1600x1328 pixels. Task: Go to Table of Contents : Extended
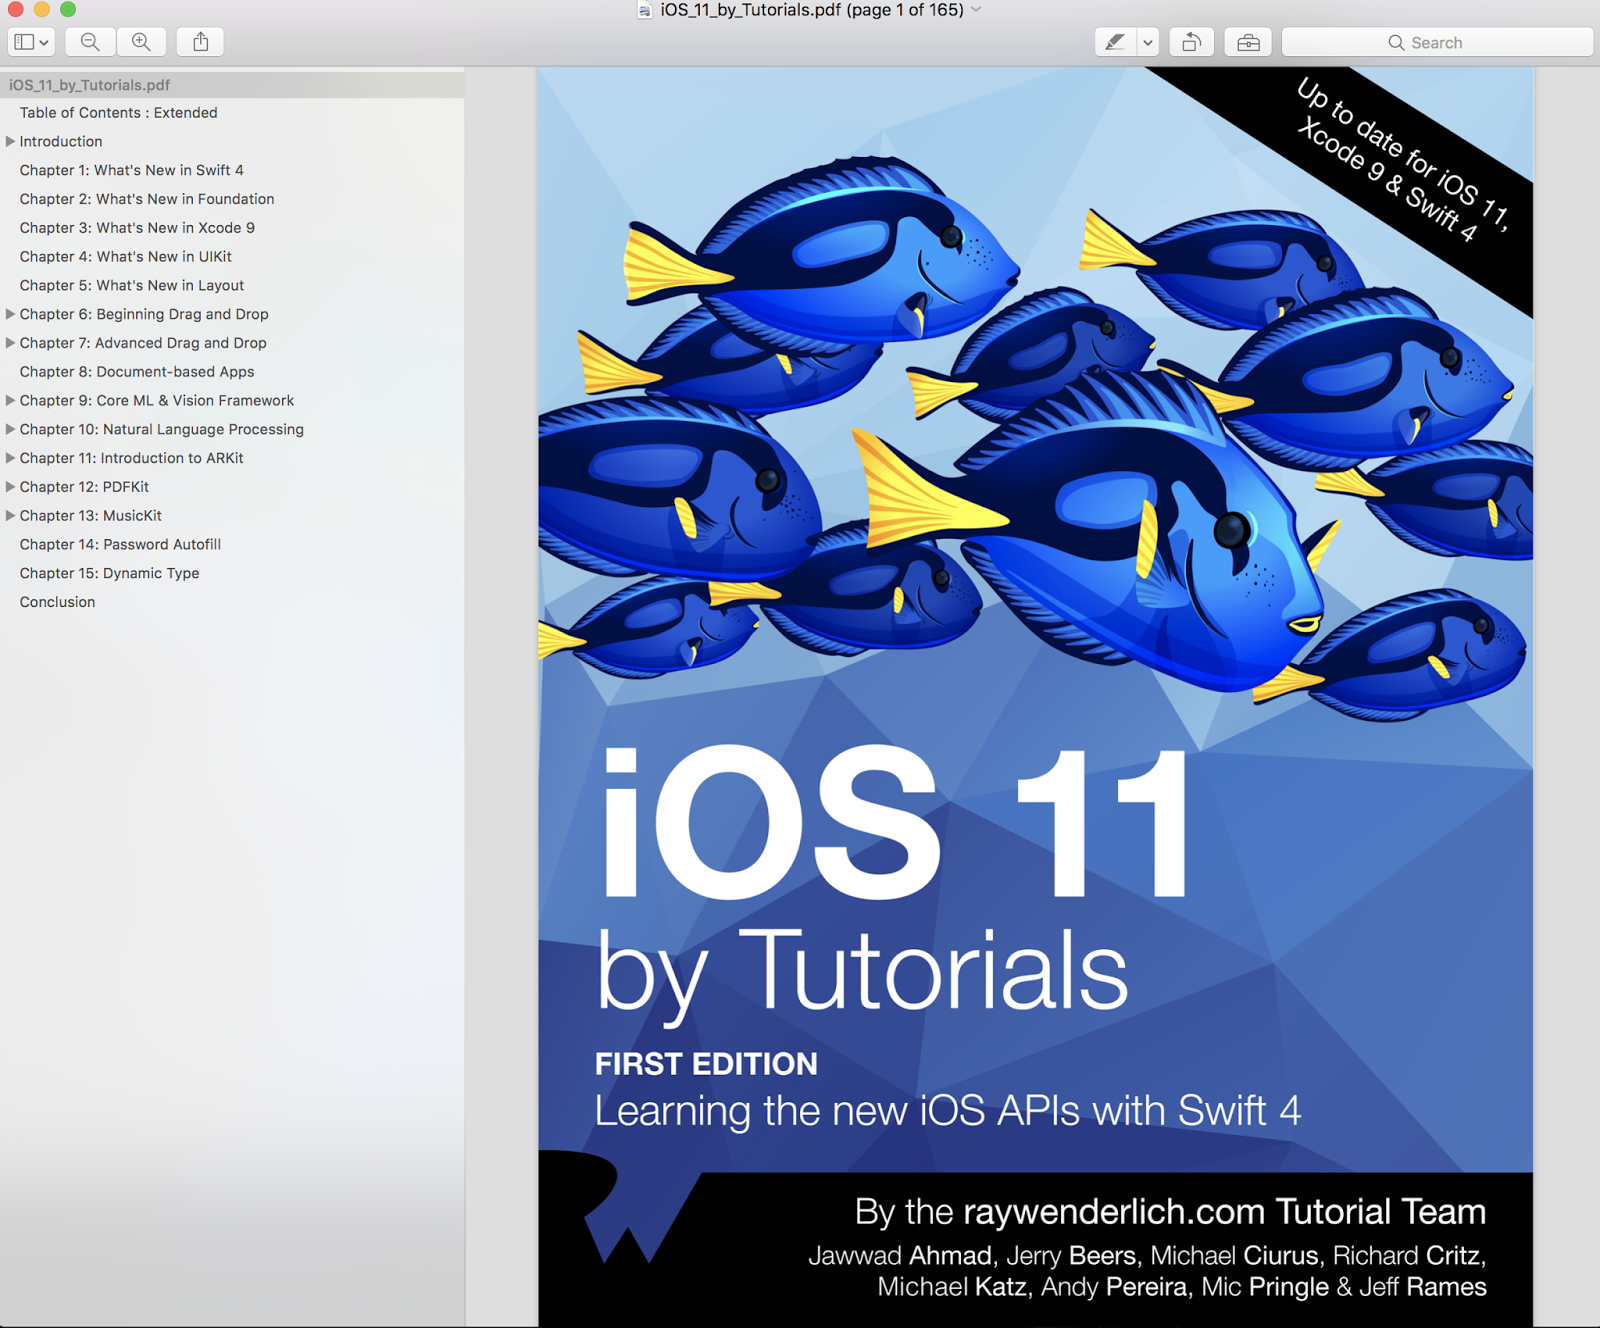pos(119,113)
